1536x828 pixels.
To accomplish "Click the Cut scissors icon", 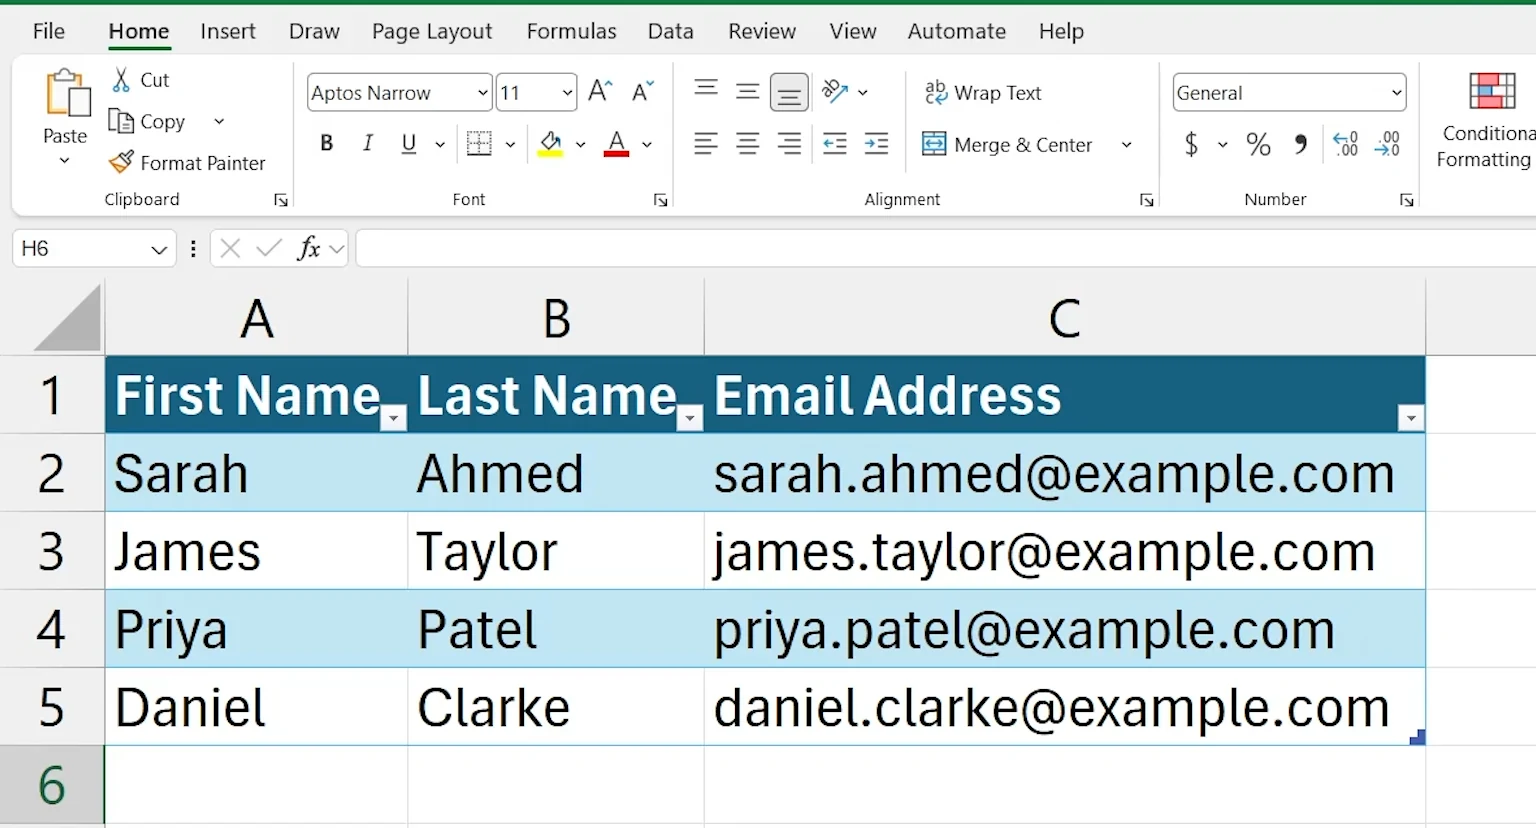I will [x=122, y=80].
